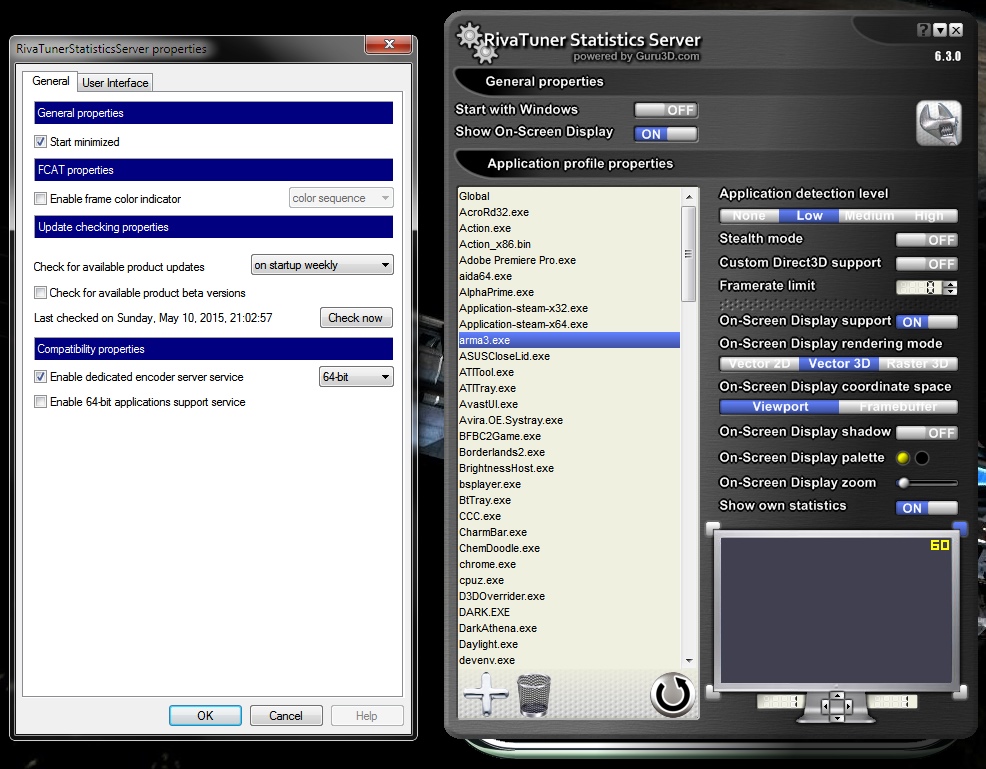Image resolution: width=986 pixels, height=769 pixels.
Task: Click top-right blue corner anchor of preview
Action: pos(960,527)
